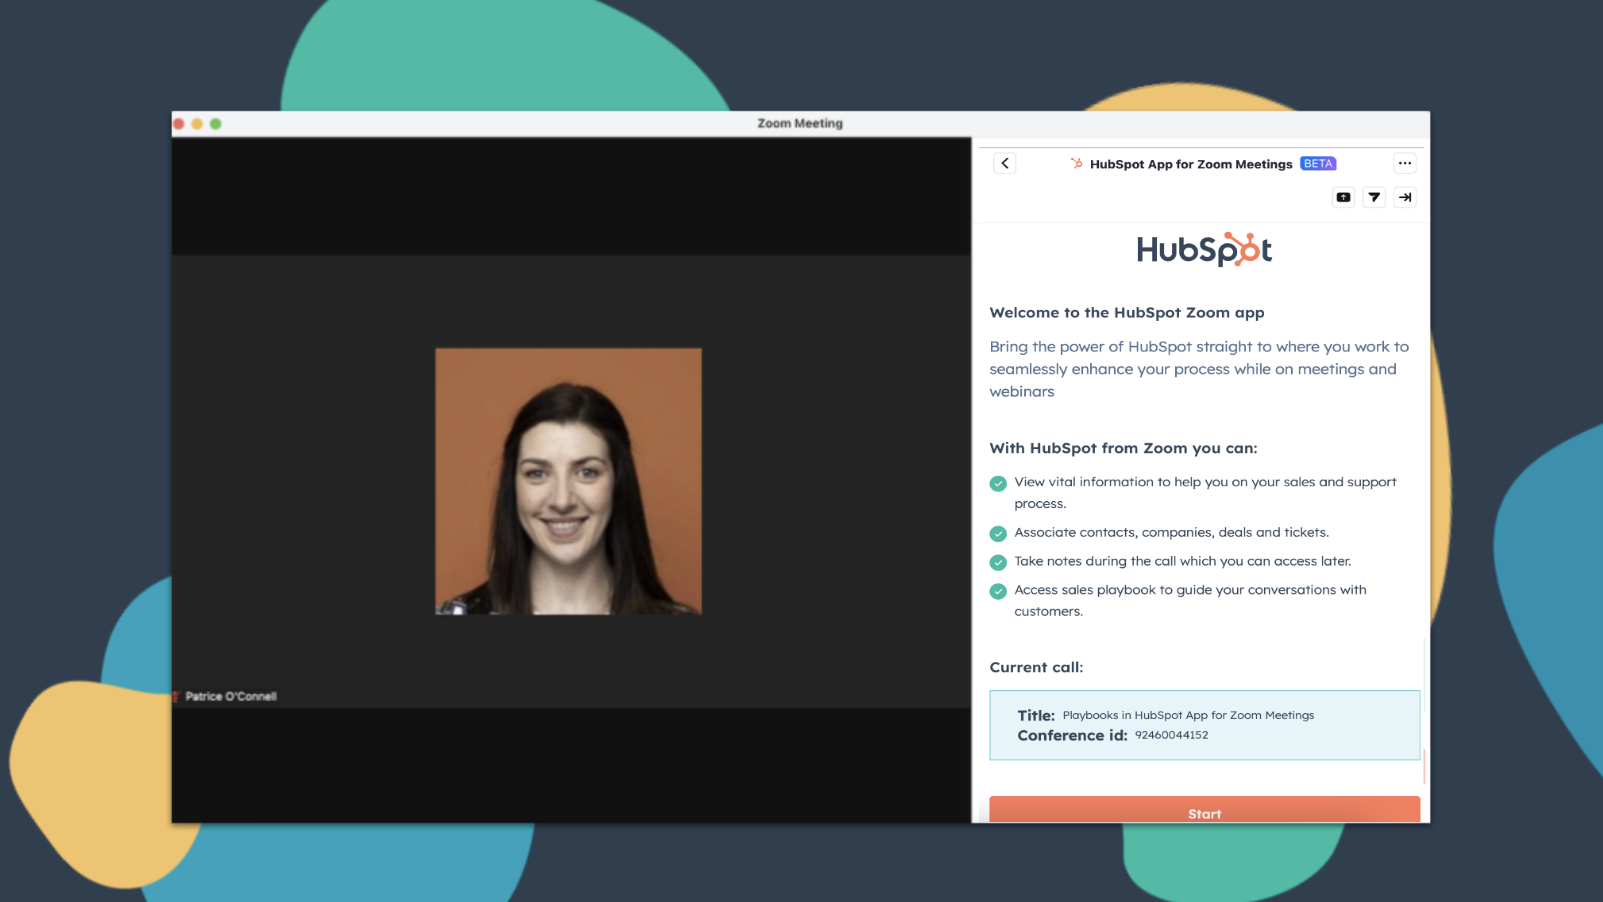Toggle the checkmark beside Associate contacts and companies
The image size is (1603, 902).
click(x=997, y=533)
